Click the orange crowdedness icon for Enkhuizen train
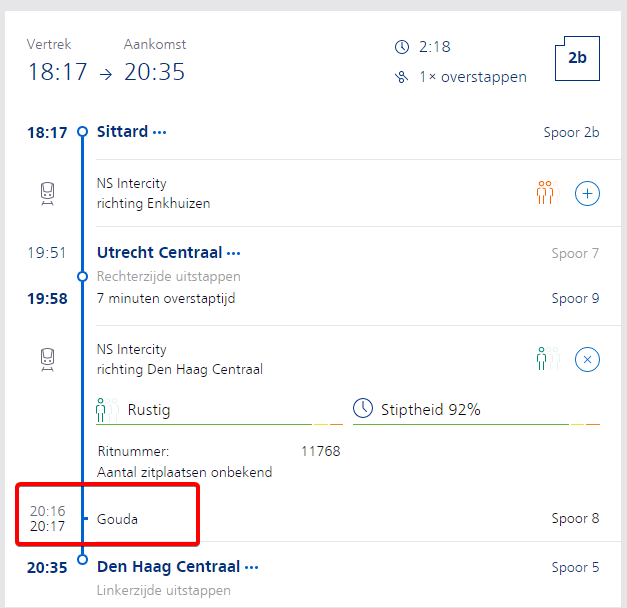This screenshot has width=627, height=608. (x=544, y=193)
